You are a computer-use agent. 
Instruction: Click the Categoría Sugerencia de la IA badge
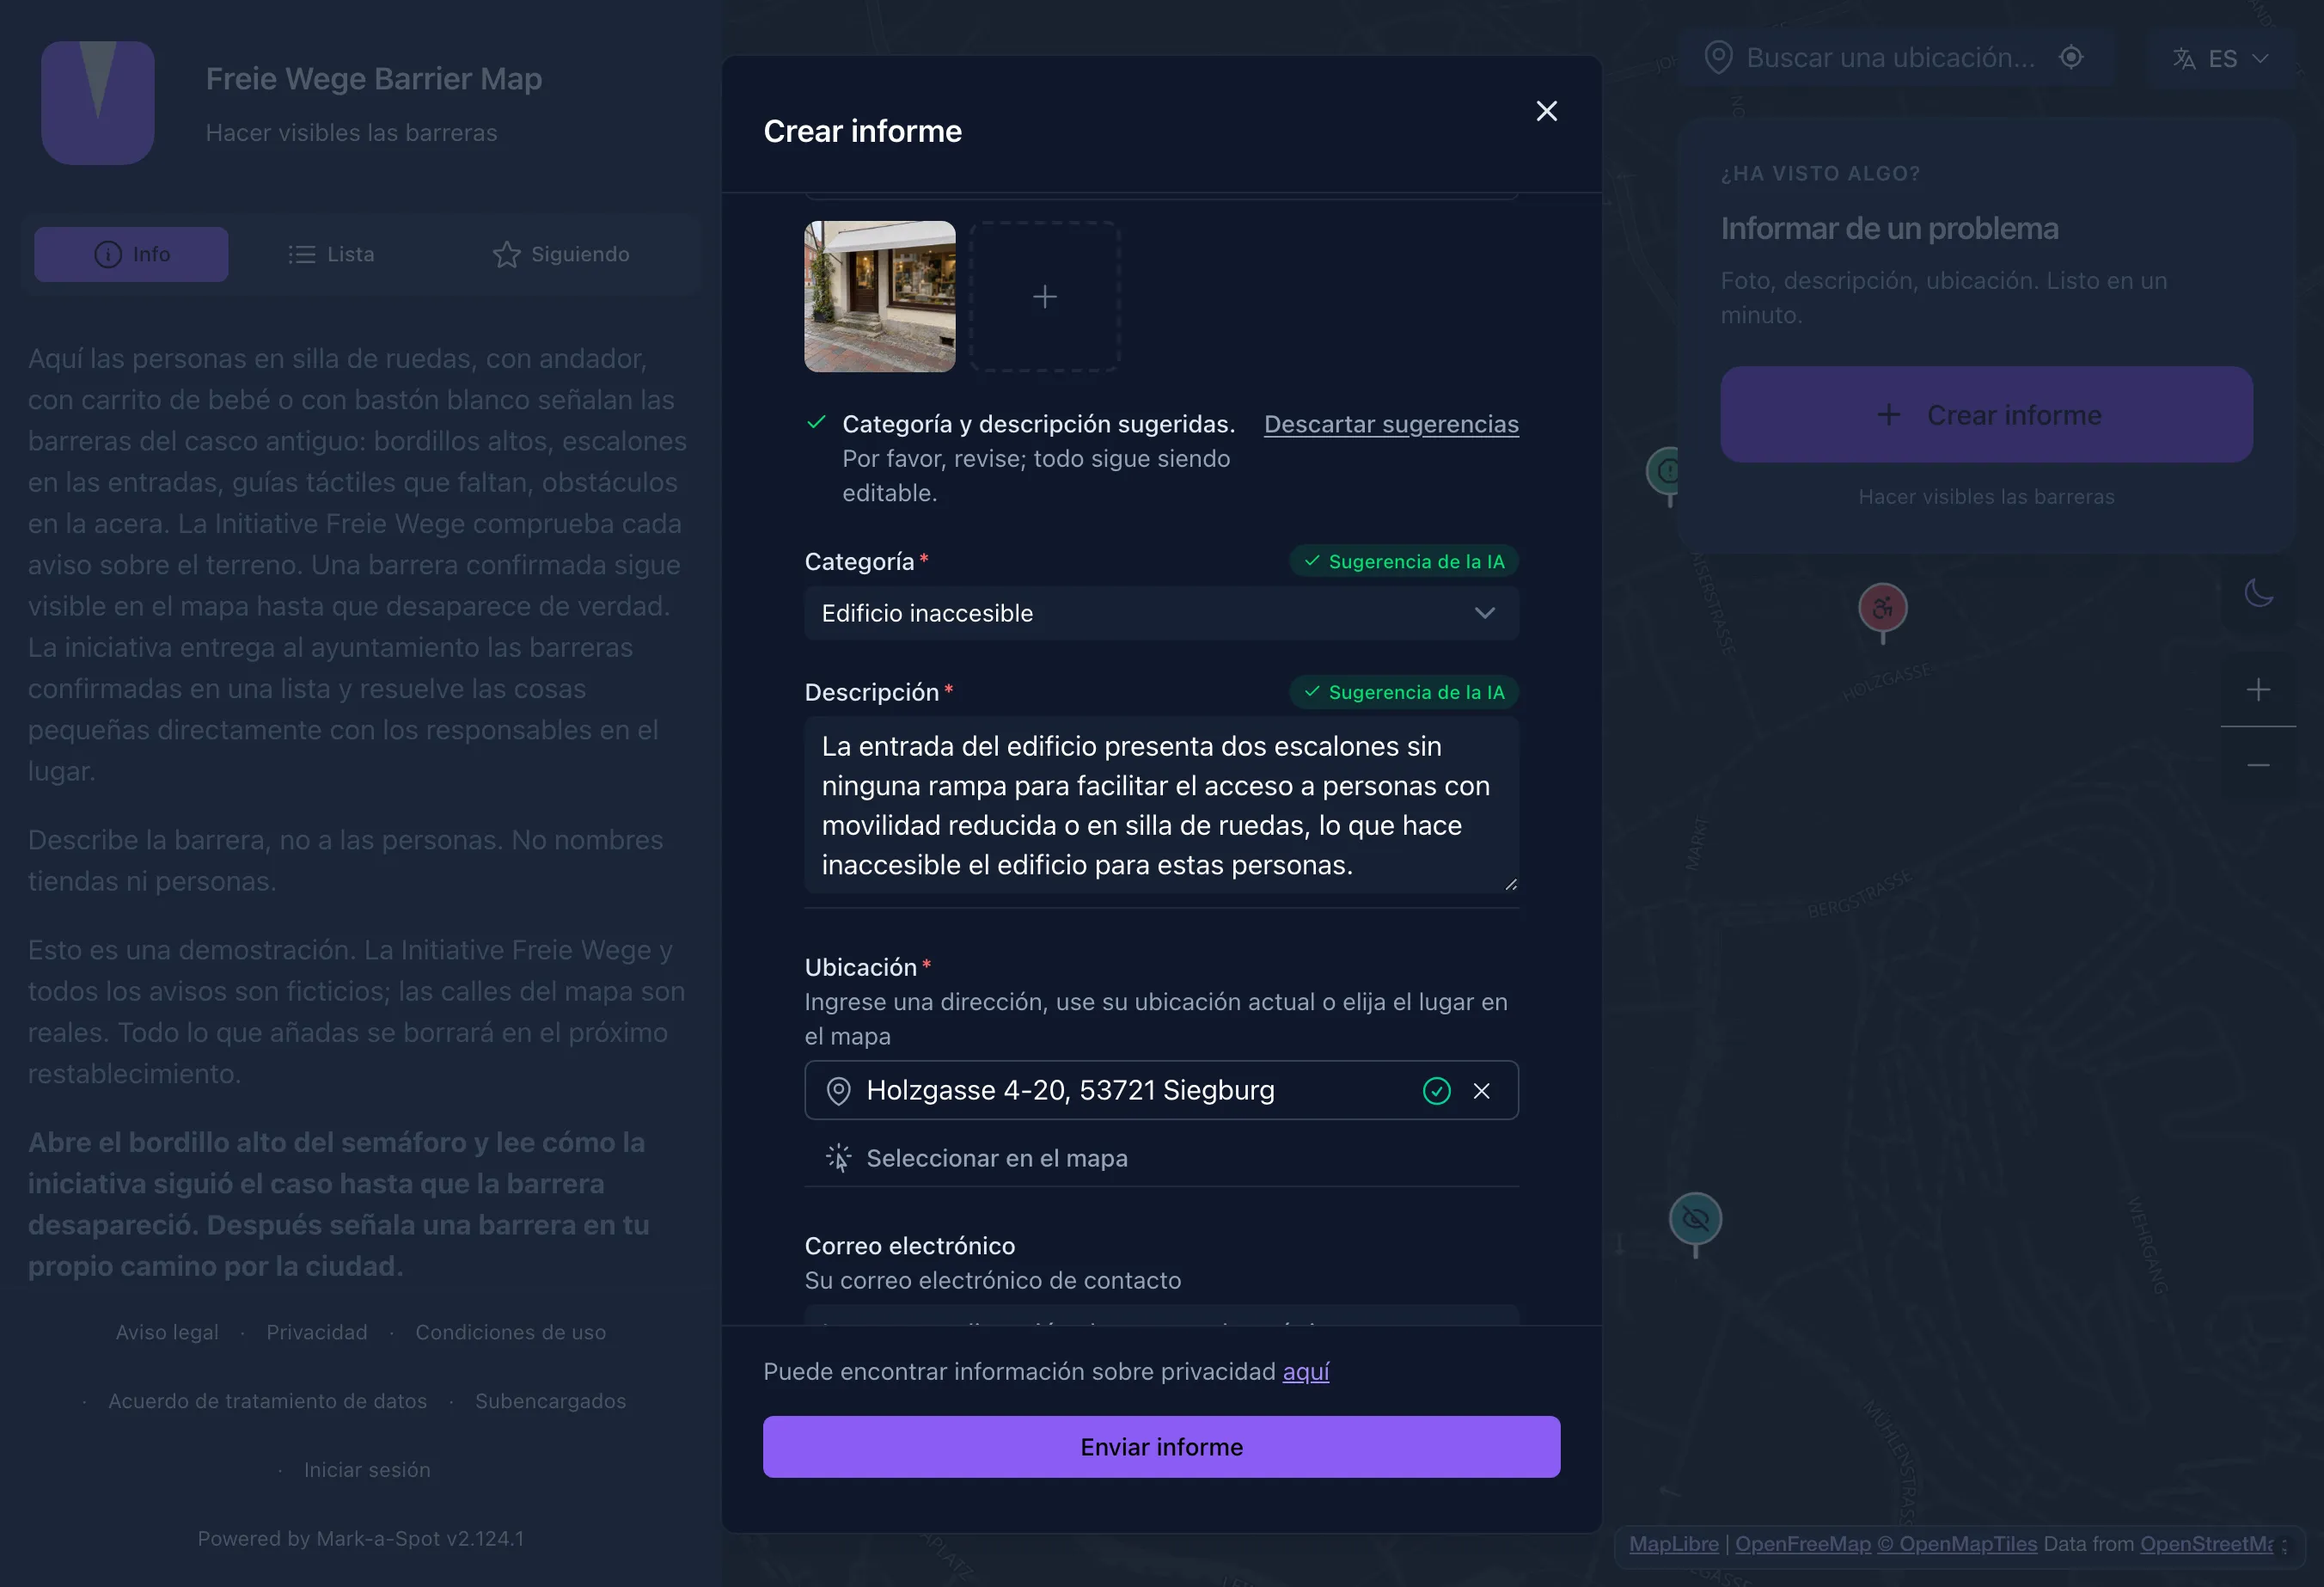click(x=1404, y=561)
